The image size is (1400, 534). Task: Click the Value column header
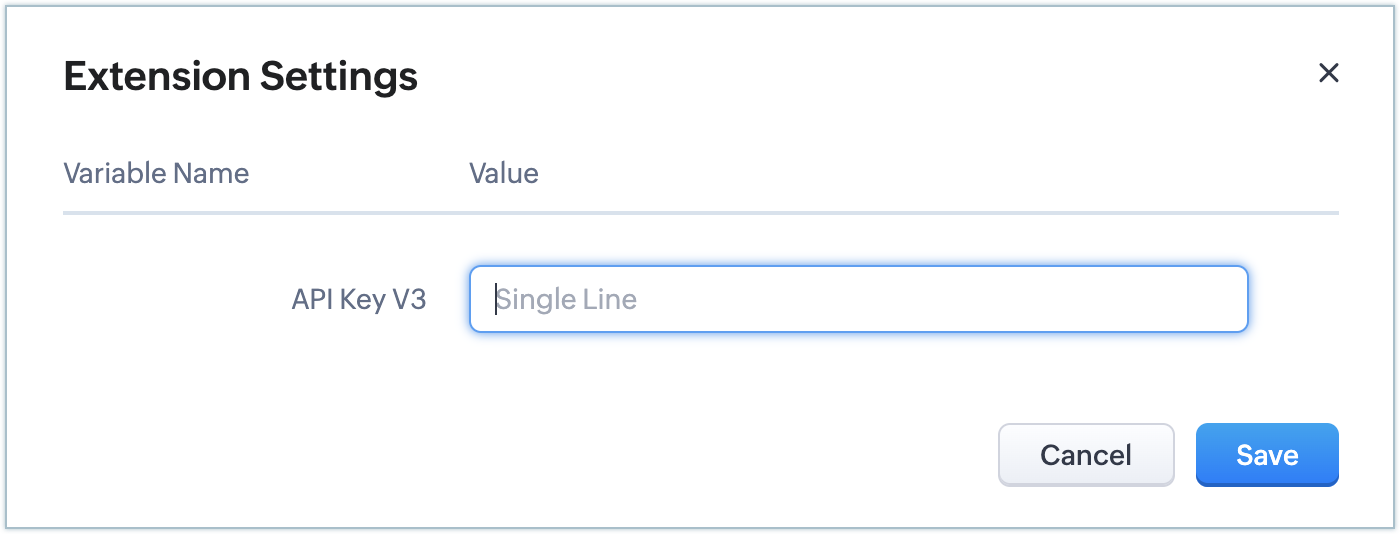pos(504,173)
